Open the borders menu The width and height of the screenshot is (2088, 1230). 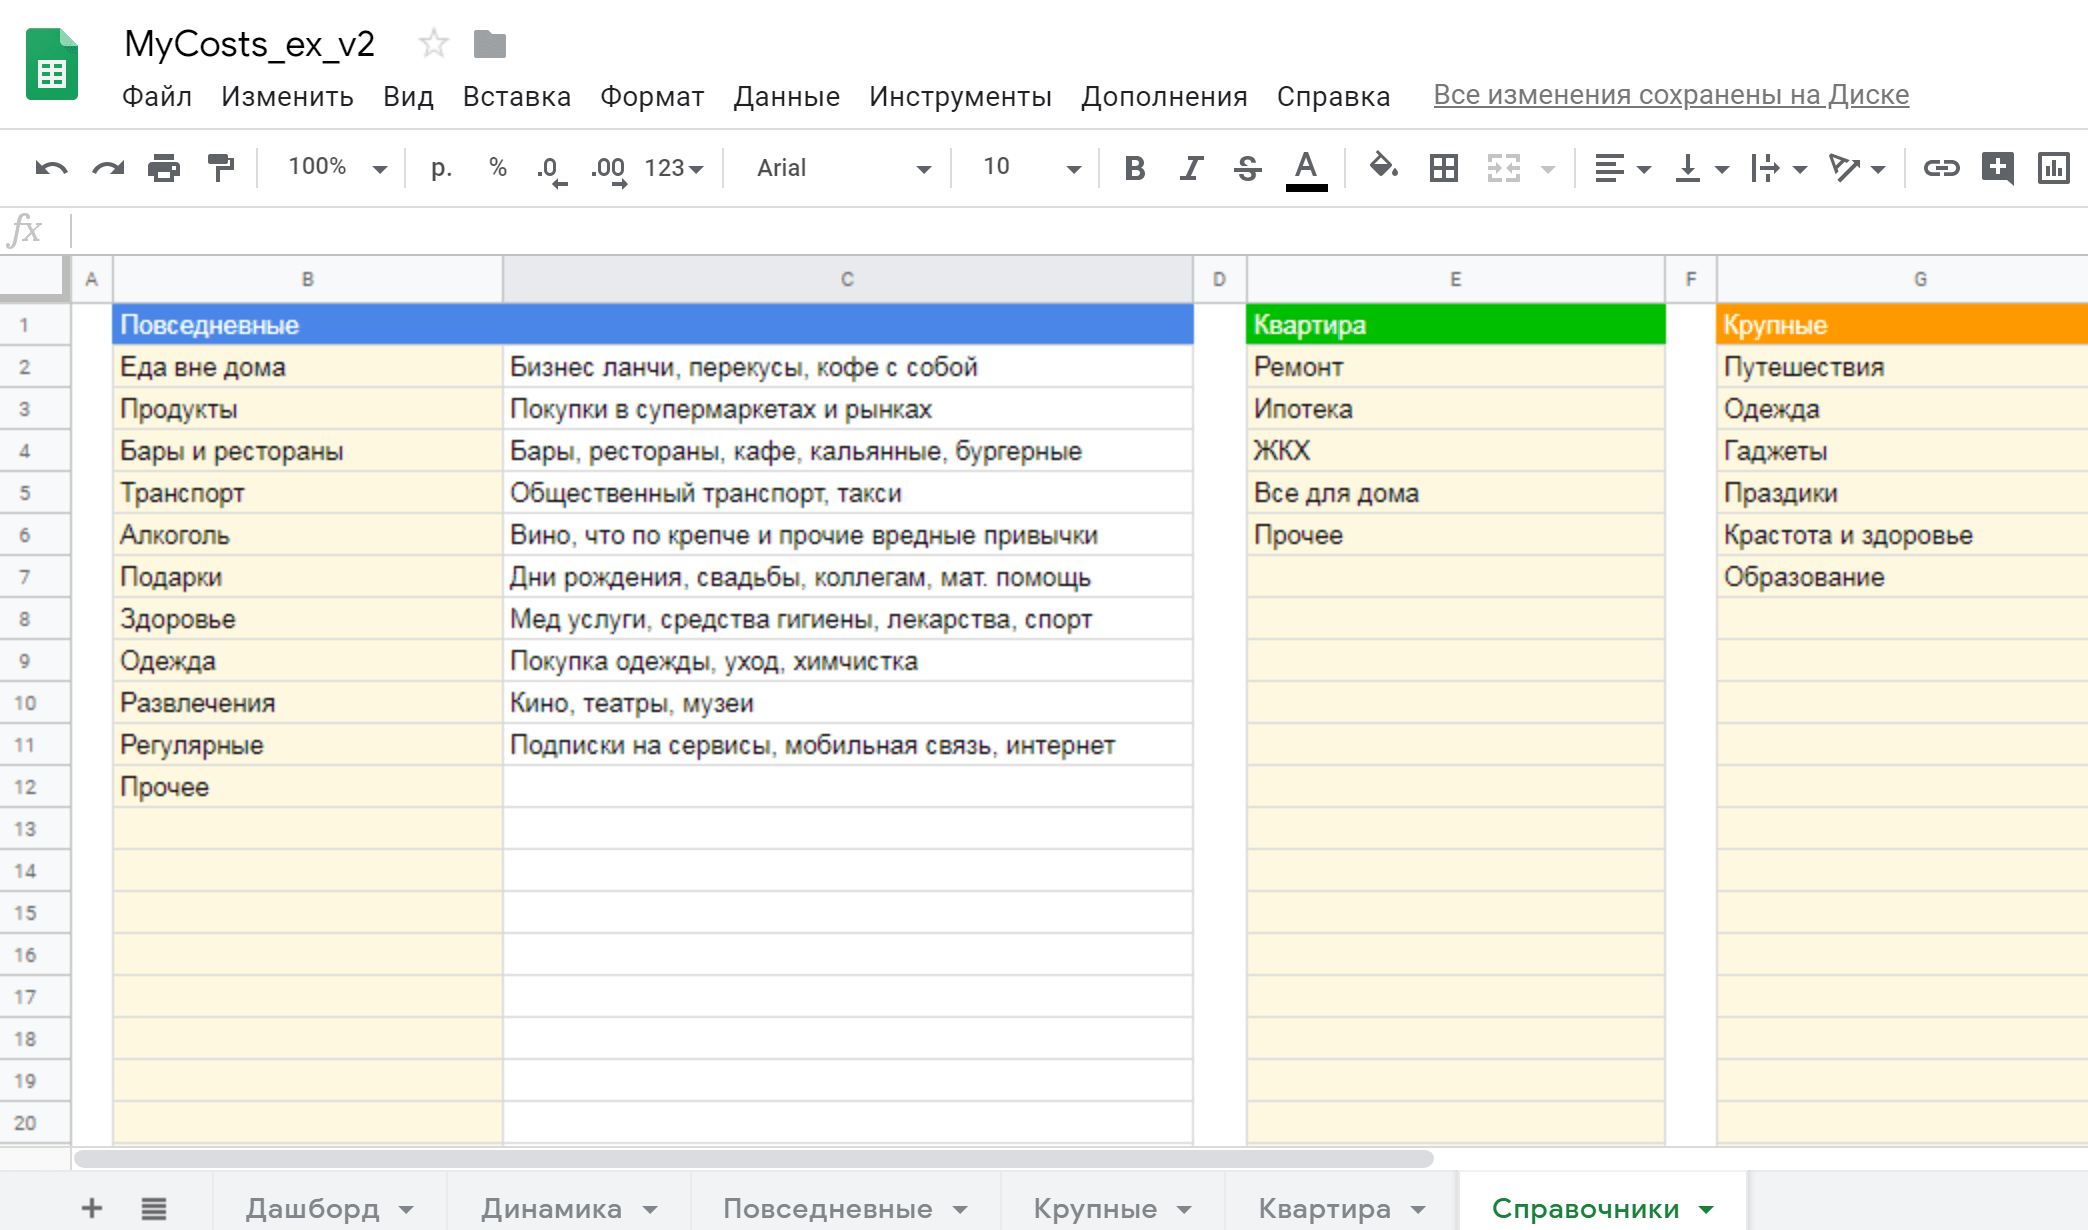pyautogui.click(x=1443, y=168)
